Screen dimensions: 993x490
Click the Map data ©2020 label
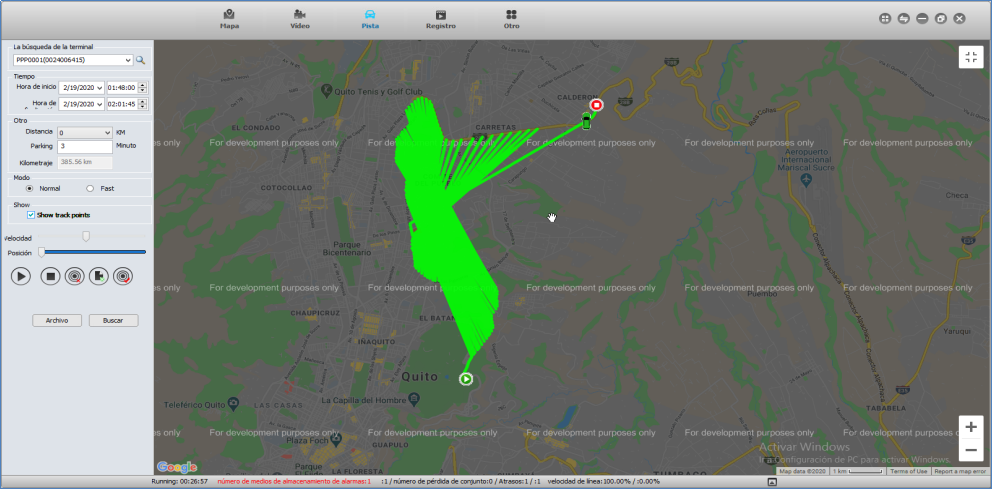(802, 472)
